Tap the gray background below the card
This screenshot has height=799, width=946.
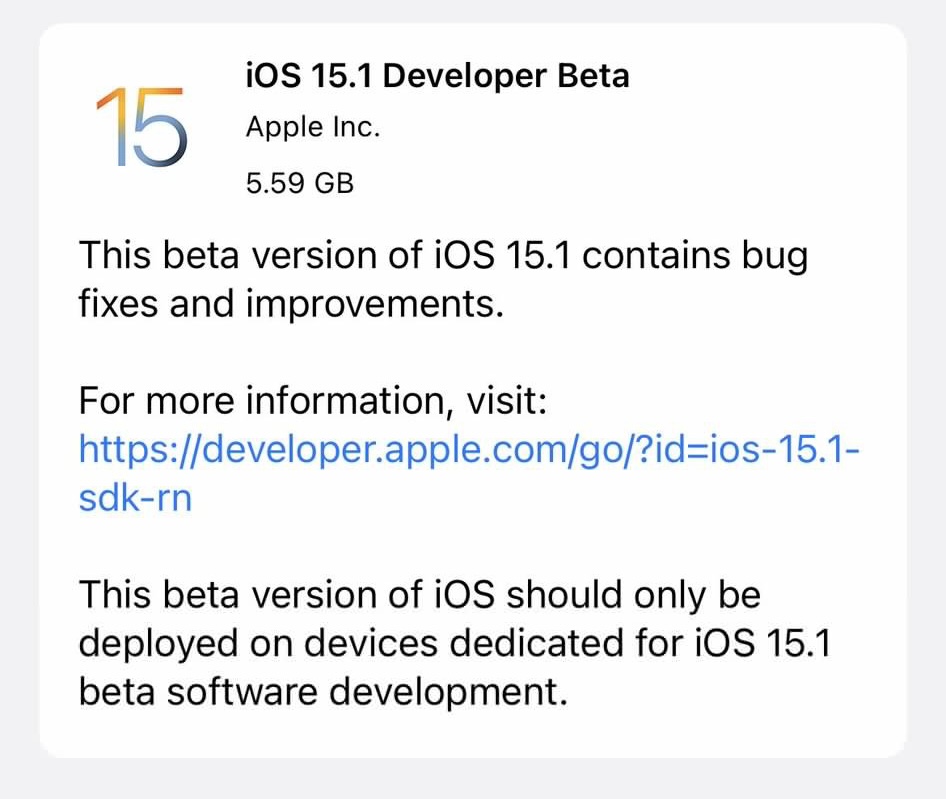pyautogui.click(x=473, y=780)
